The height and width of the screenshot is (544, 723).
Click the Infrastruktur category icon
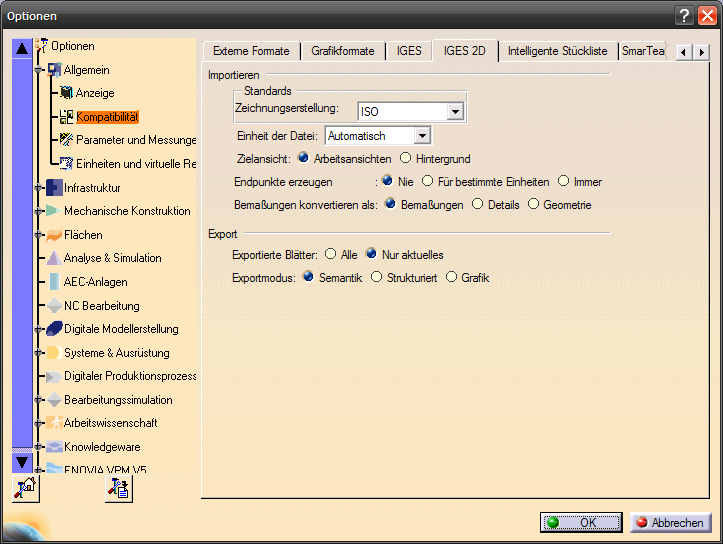click(x=54, y=187)
